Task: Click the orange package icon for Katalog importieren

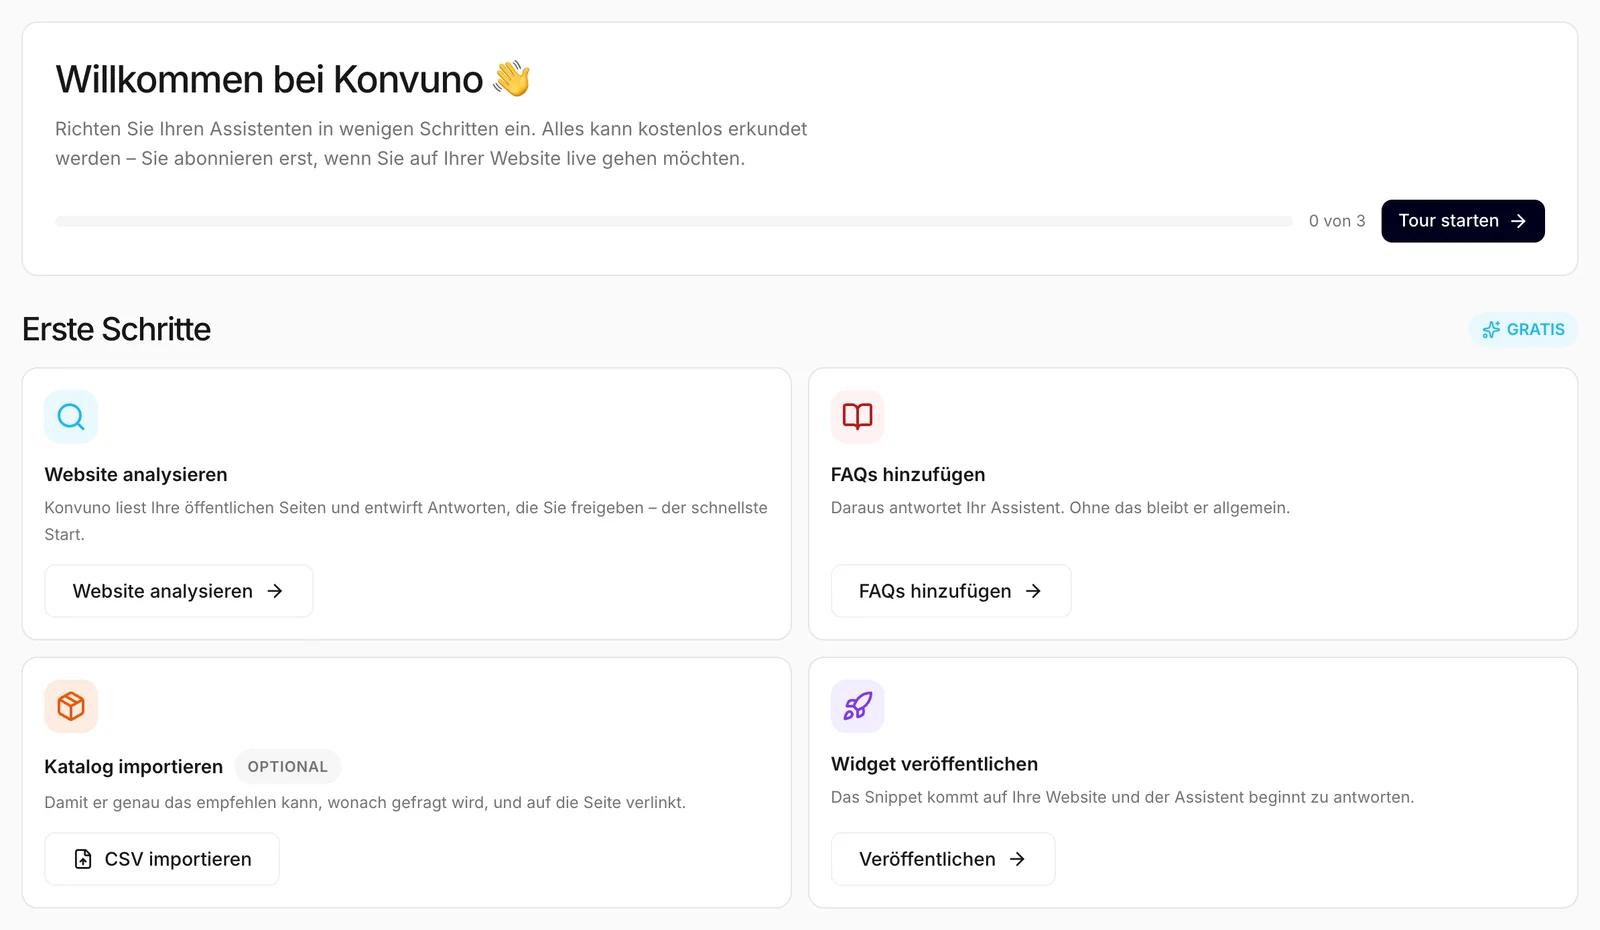Action: (71, 706)
